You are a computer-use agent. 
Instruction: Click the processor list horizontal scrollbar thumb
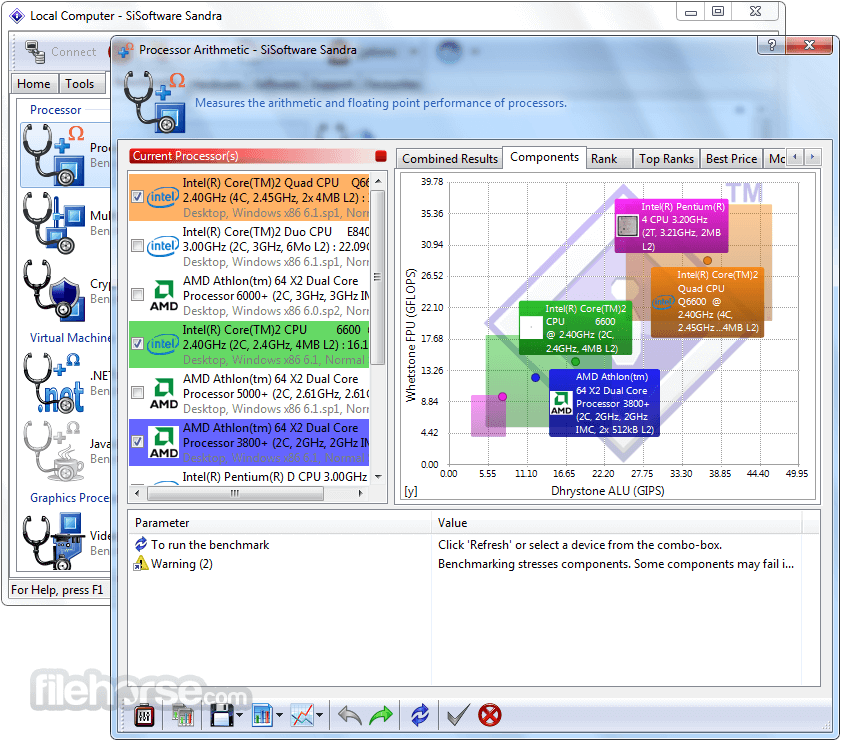pyautogui.click(x=235, y=493)
